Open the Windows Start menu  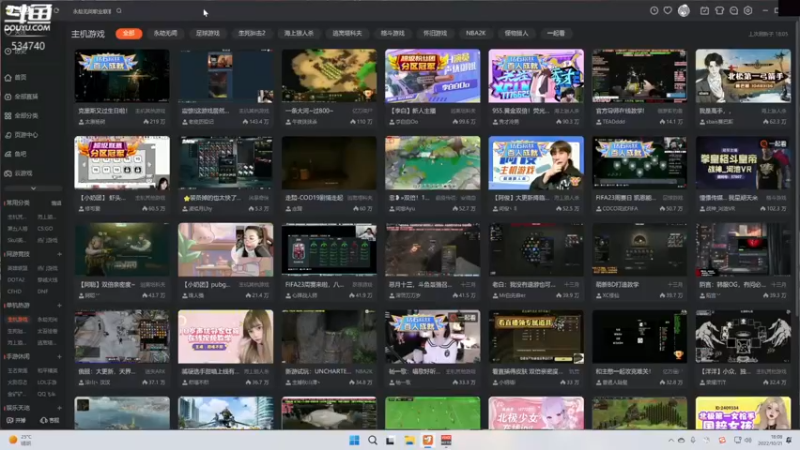354,440
